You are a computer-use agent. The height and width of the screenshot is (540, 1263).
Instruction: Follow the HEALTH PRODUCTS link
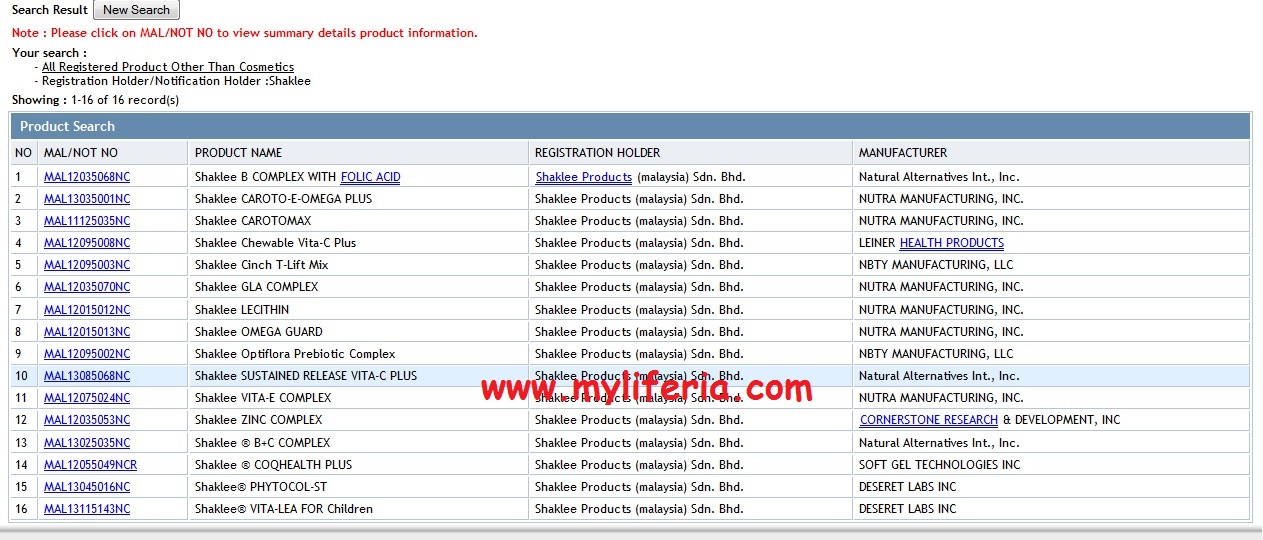point(952,243)
